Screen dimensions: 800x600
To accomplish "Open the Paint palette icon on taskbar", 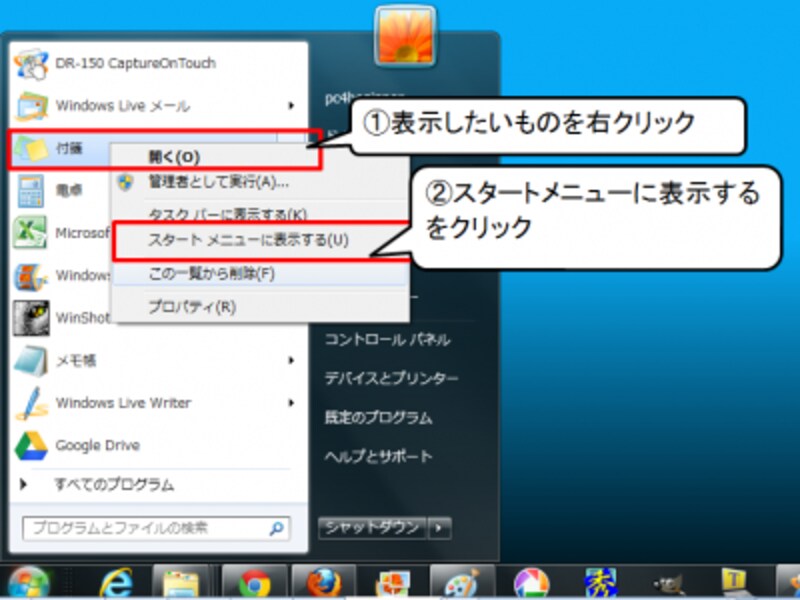I will click(461, 583).
